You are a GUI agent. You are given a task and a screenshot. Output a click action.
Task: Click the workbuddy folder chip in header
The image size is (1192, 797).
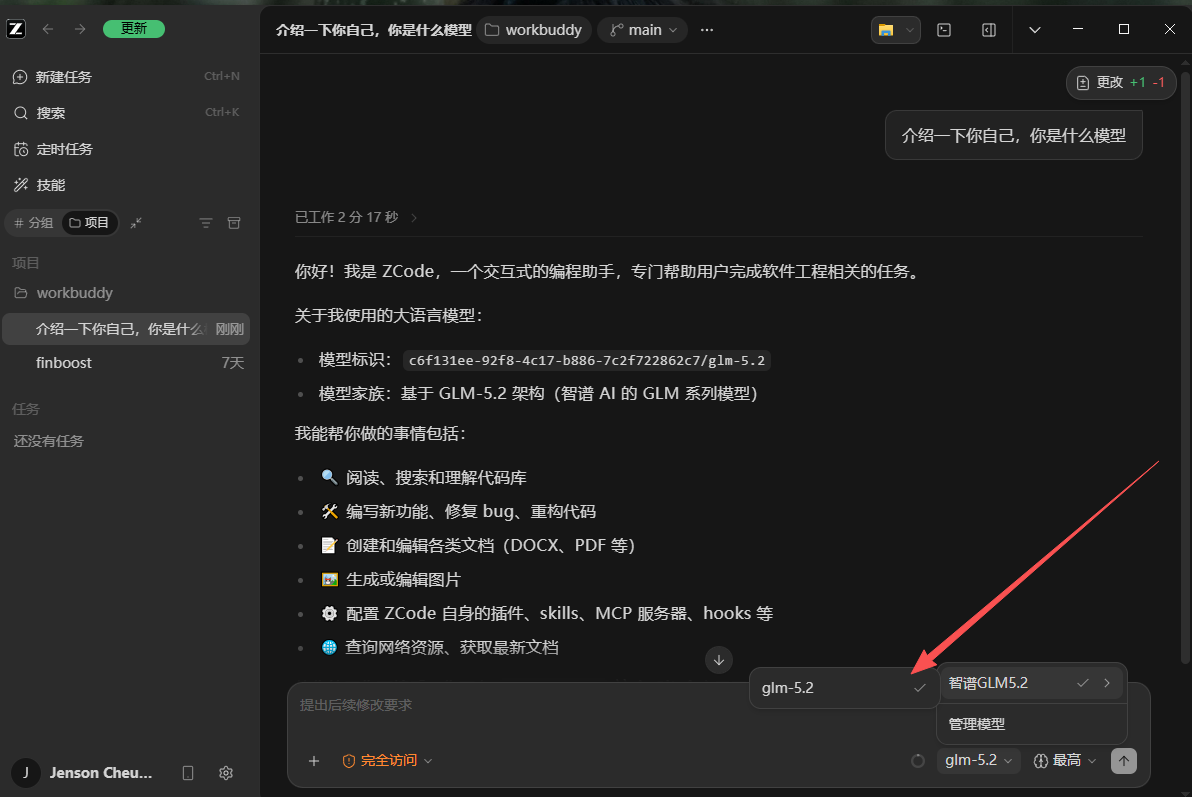(534, 30)
